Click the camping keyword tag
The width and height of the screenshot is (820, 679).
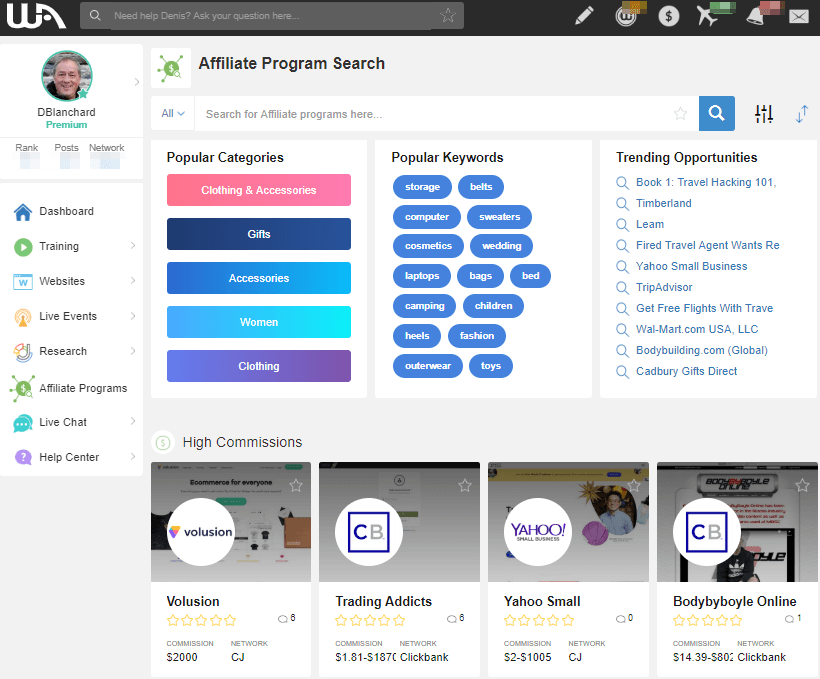pyautogui.click(x=424, y=305)
